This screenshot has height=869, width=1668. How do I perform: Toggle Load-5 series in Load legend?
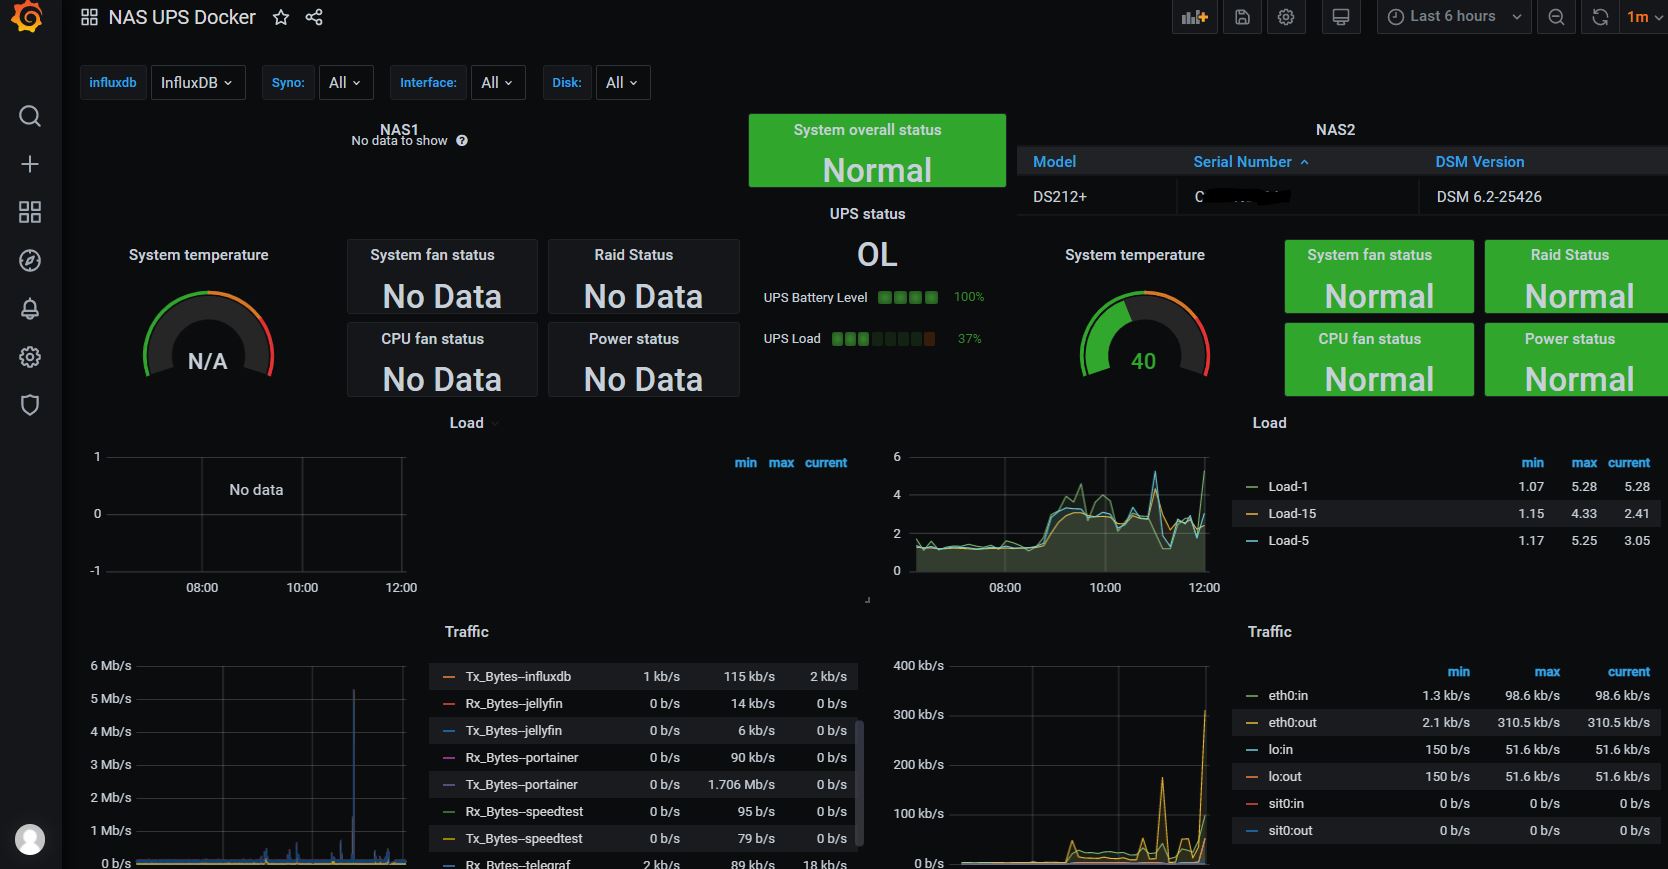pos(1288,541)
